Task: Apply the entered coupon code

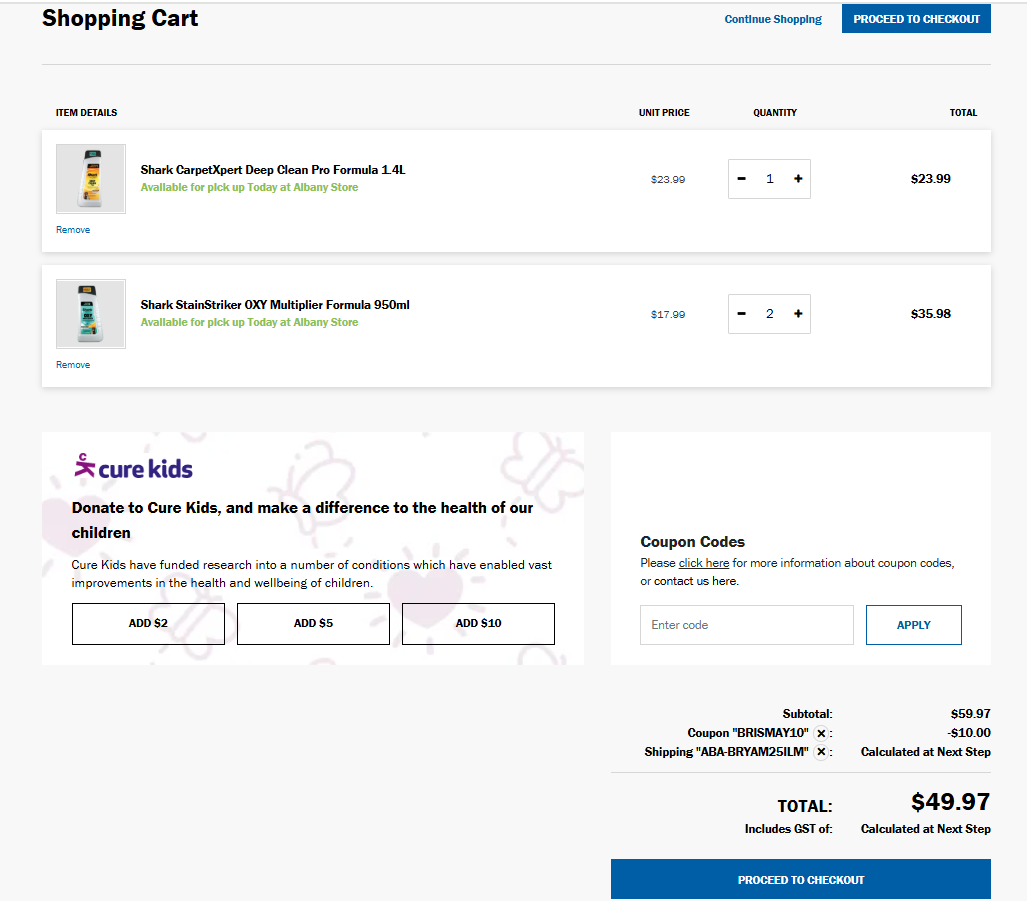Action: point(914,625)
